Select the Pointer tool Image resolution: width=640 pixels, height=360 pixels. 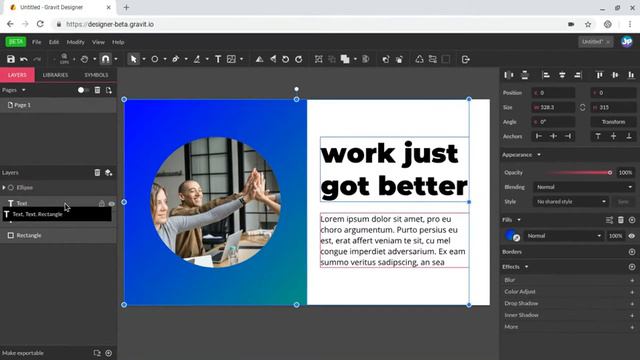(x=133, y=59)
